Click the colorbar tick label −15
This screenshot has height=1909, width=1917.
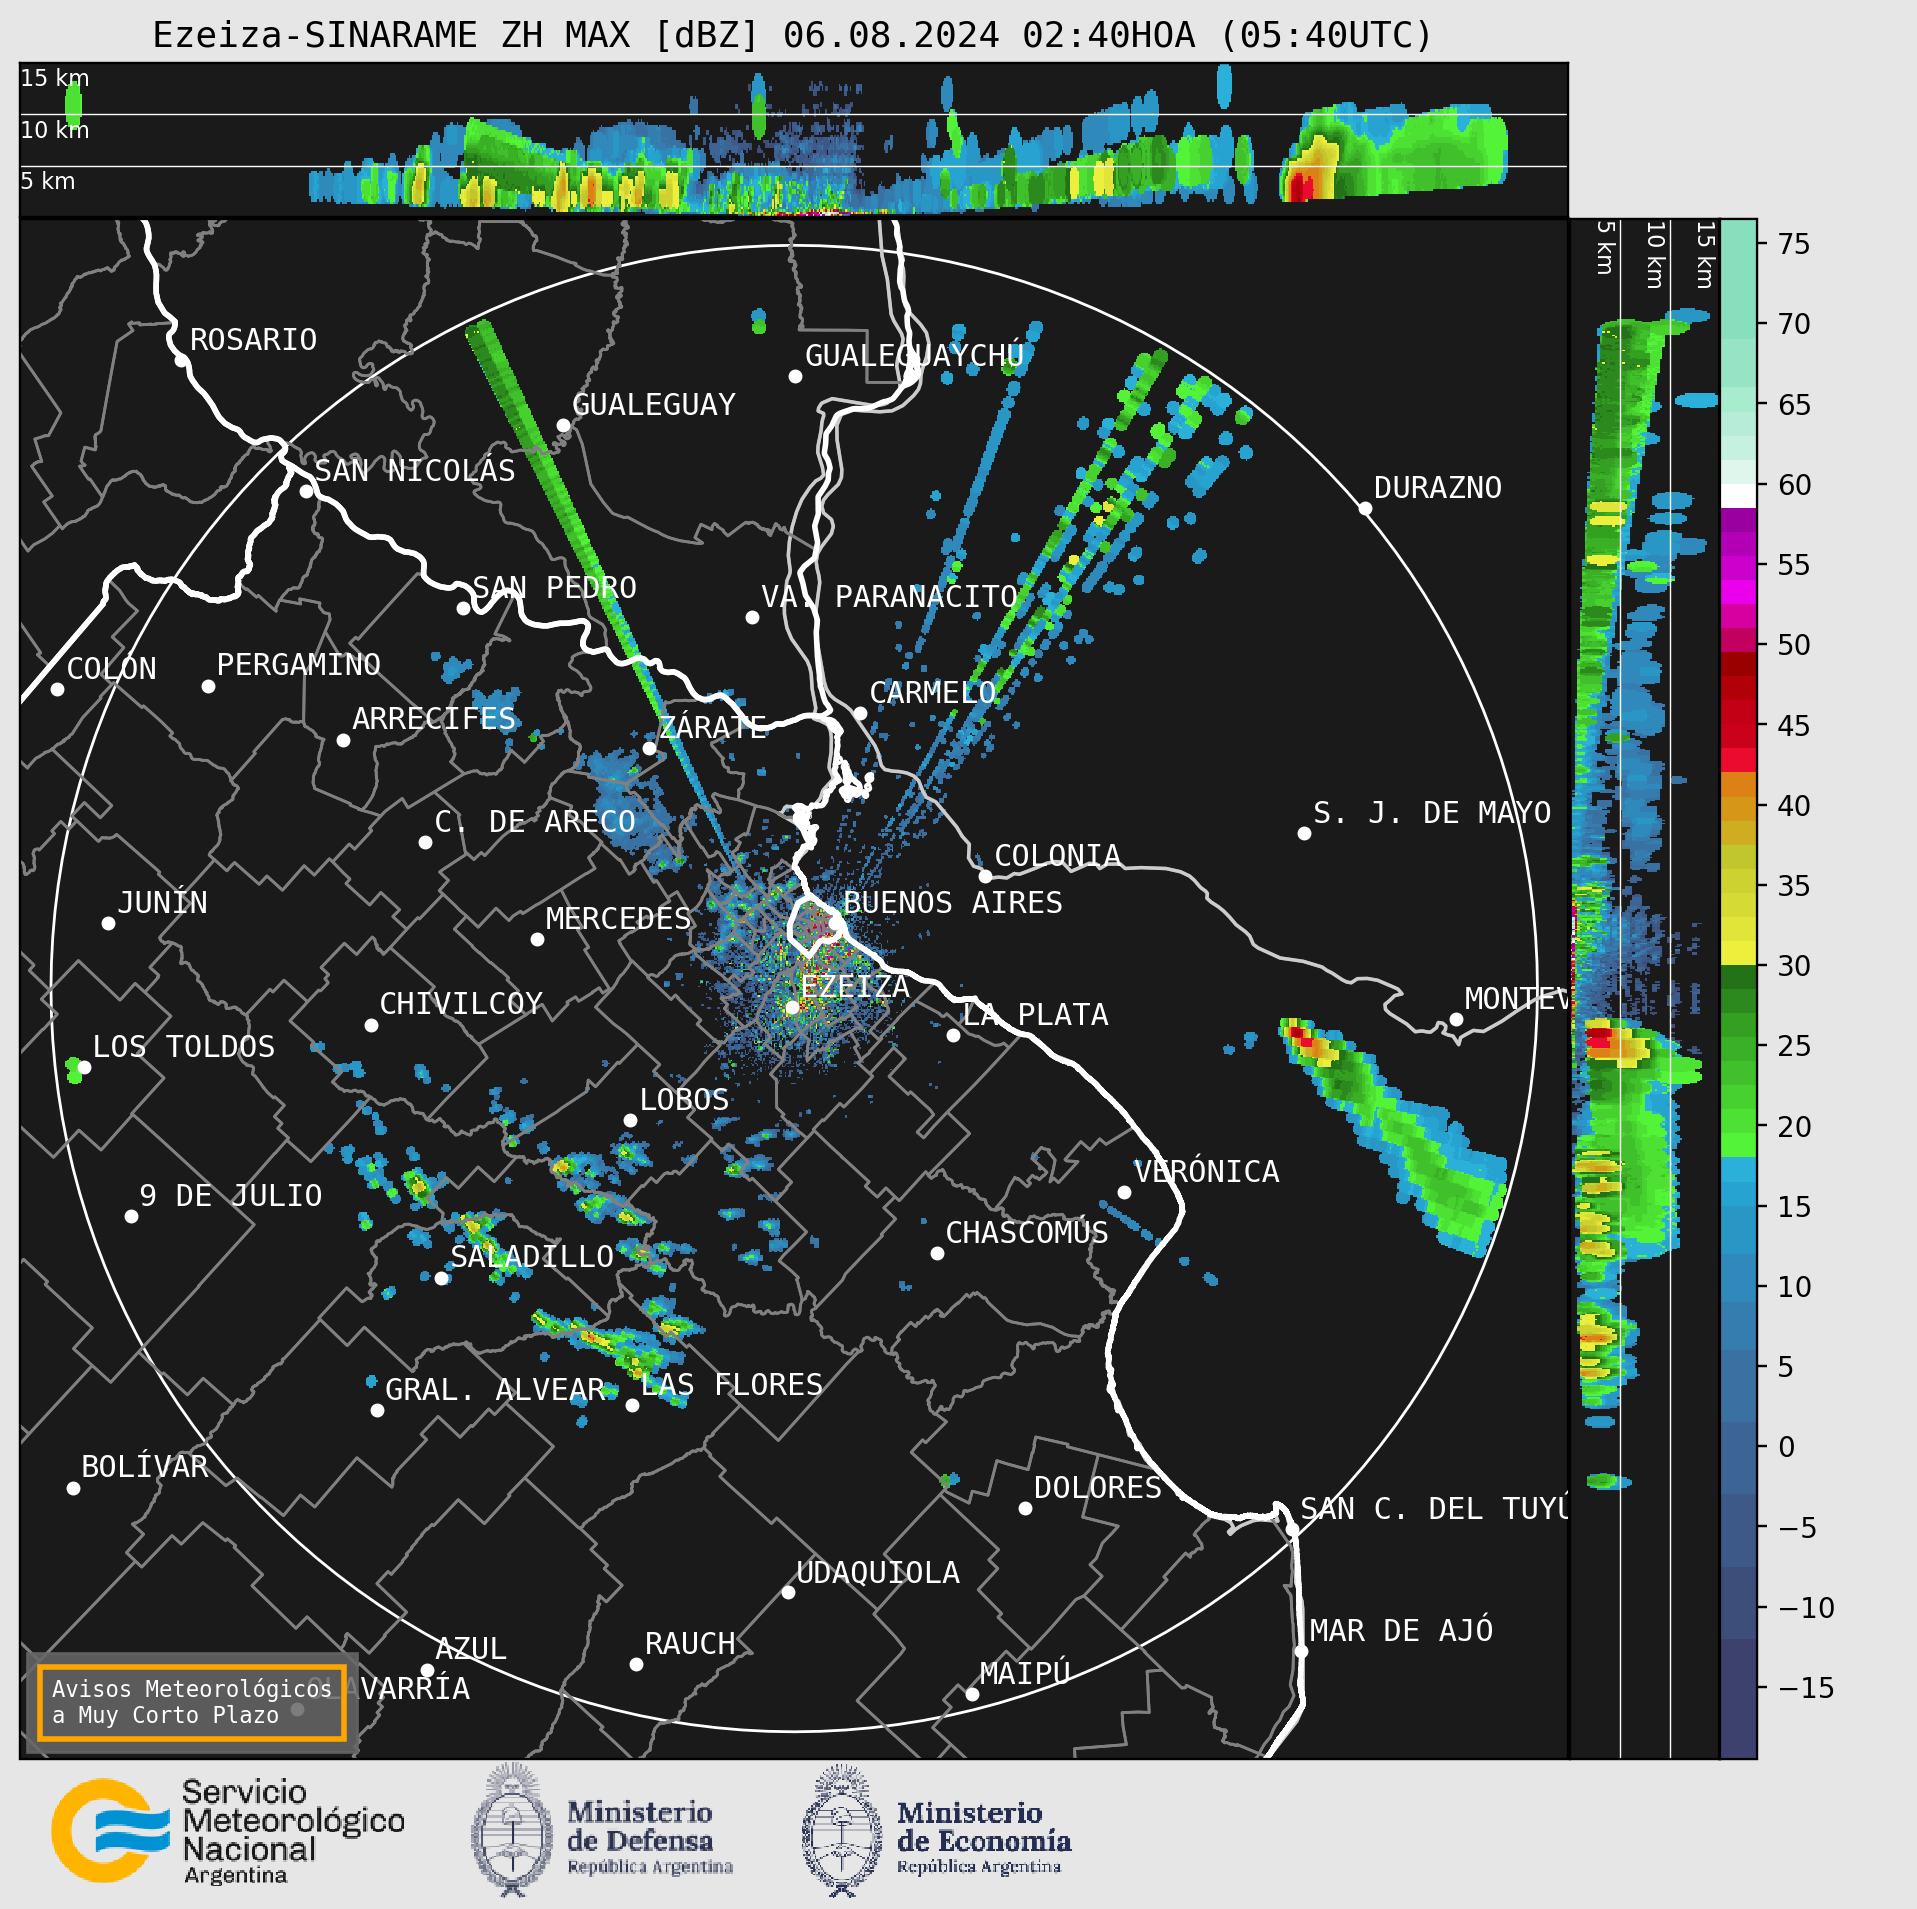[x=1807, y=1688]
